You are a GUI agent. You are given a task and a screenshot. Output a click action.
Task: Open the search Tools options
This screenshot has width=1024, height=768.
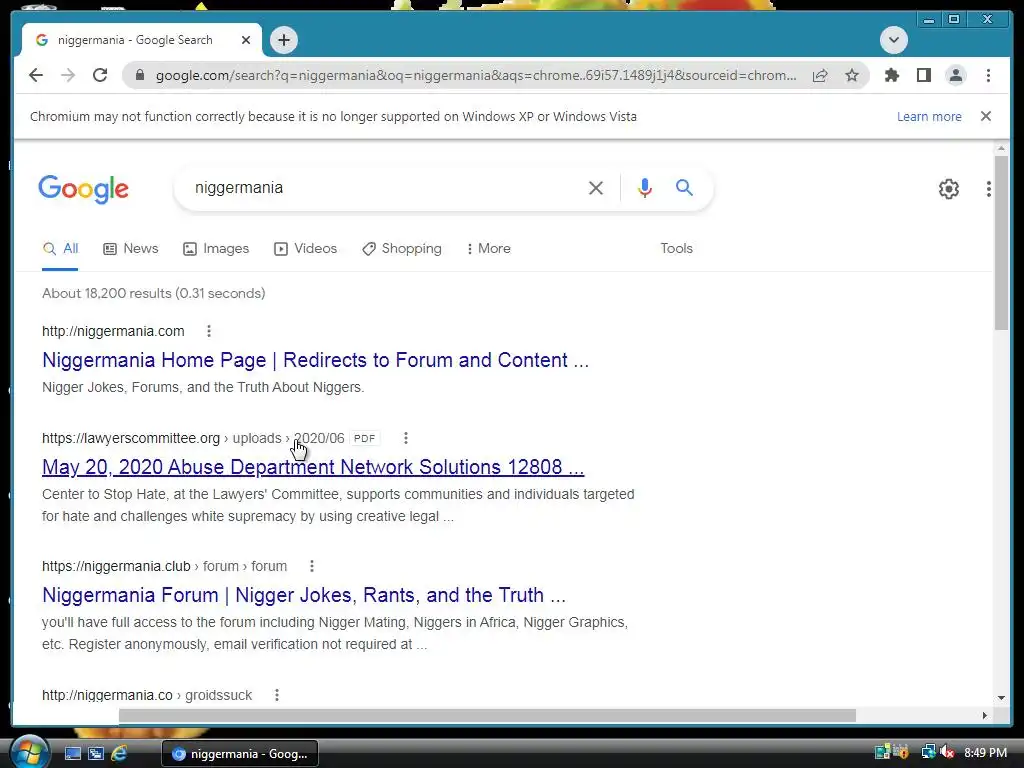tap(677, 249)
